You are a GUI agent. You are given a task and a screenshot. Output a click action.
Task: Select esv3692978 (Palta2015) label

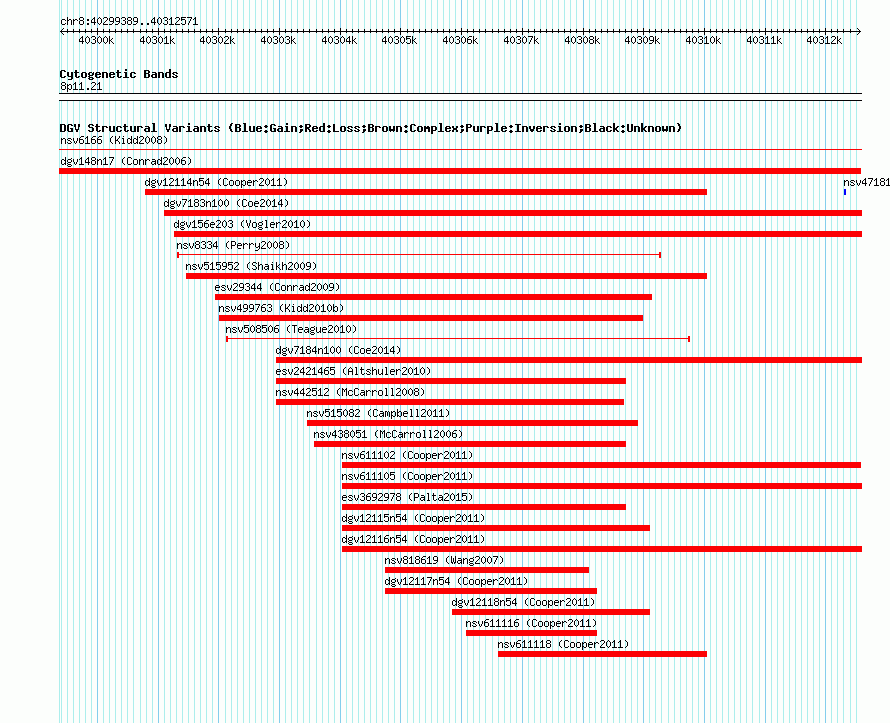[407, 497]
